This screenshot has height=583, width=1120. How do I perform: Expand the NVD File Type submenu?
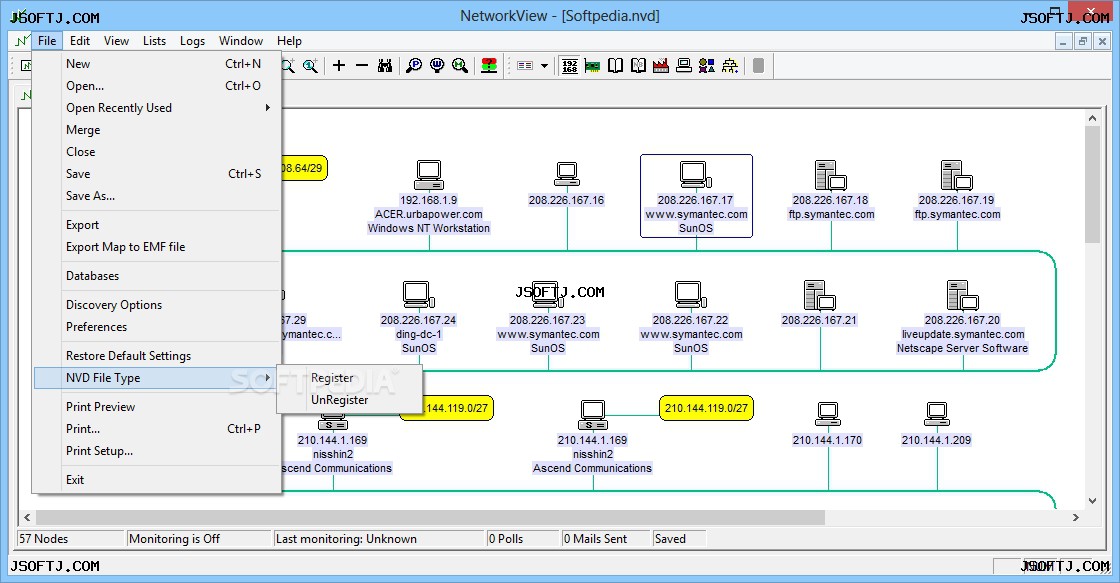[x=157, y=378]
